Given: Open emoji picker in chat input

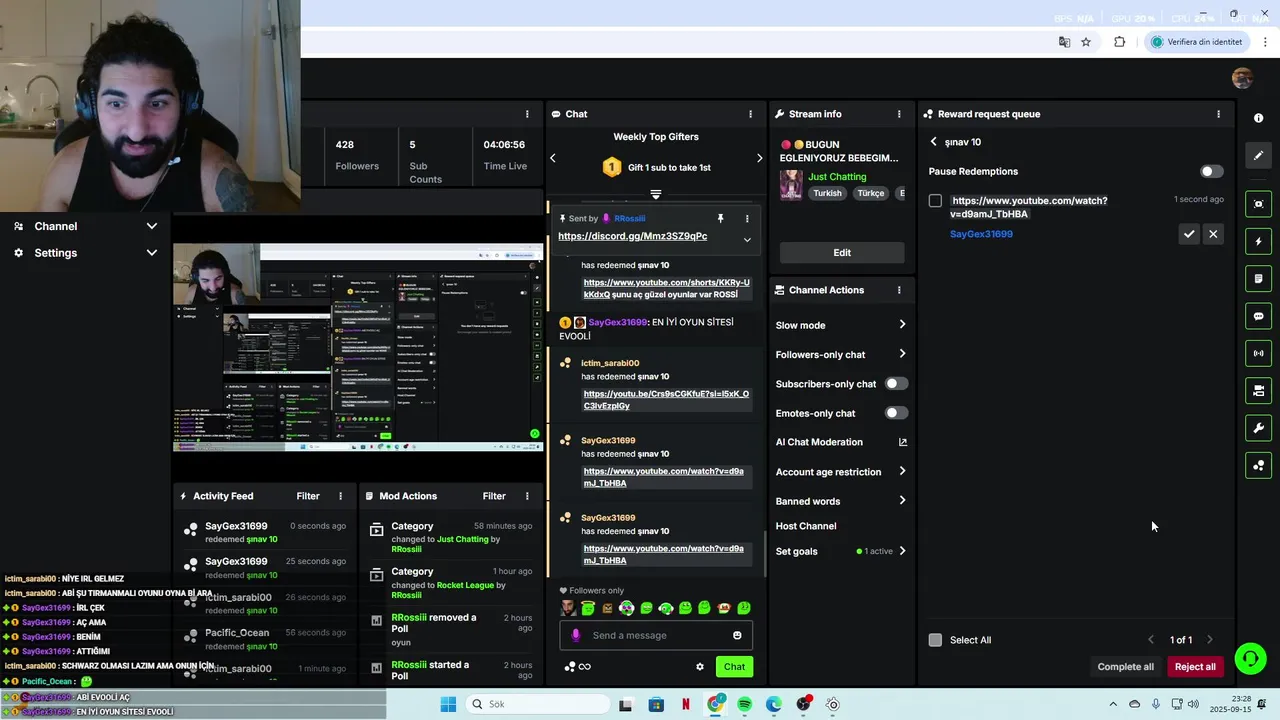Looking at the screenshot, I should pyautogui.click(x=737, y=635).
